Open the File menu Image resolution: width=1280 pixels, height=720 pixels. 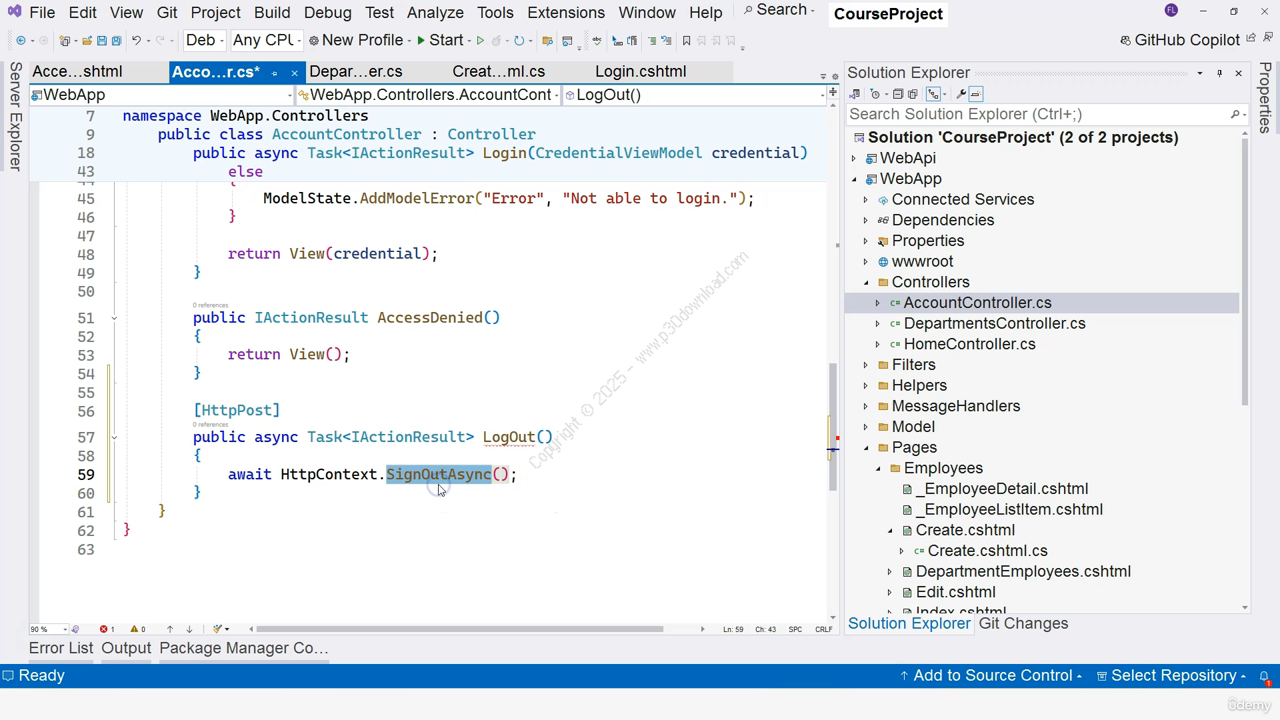pos(42,12)
